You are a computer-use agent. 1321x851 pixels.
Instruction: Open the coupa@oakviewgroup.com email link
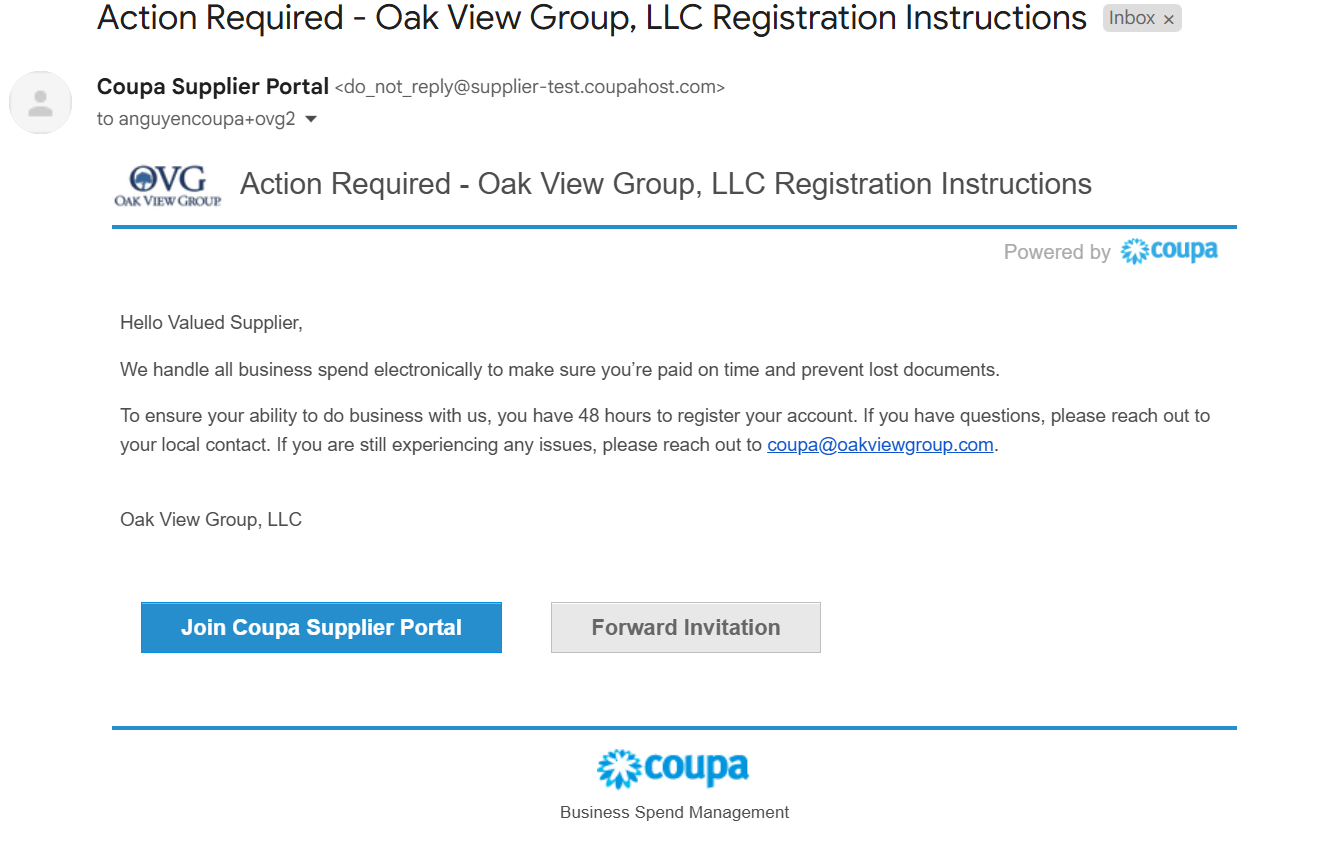click(x=880, y=445)
